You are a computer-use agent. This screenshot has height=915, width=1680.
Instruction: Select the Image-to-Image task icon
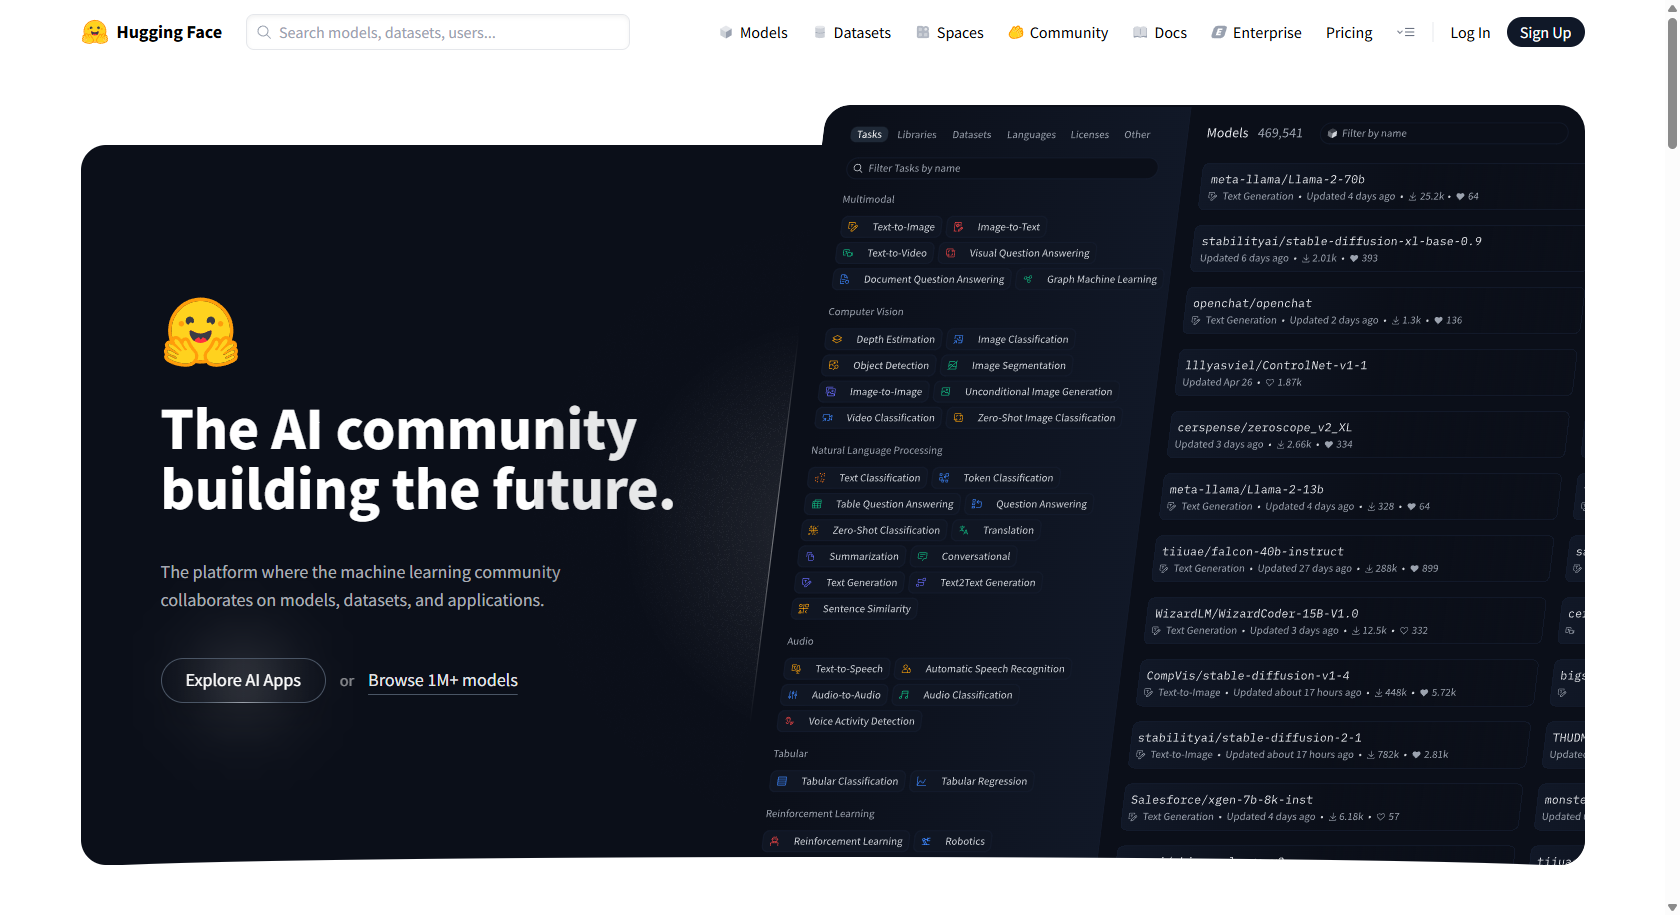tap(831, 391)
